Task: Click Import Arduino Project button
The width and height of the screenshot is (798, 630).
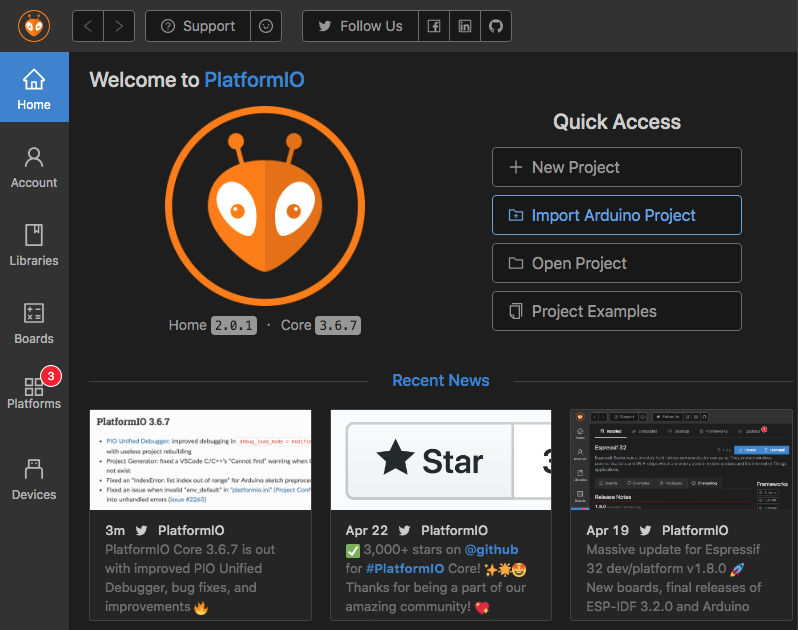Action: 617,215
